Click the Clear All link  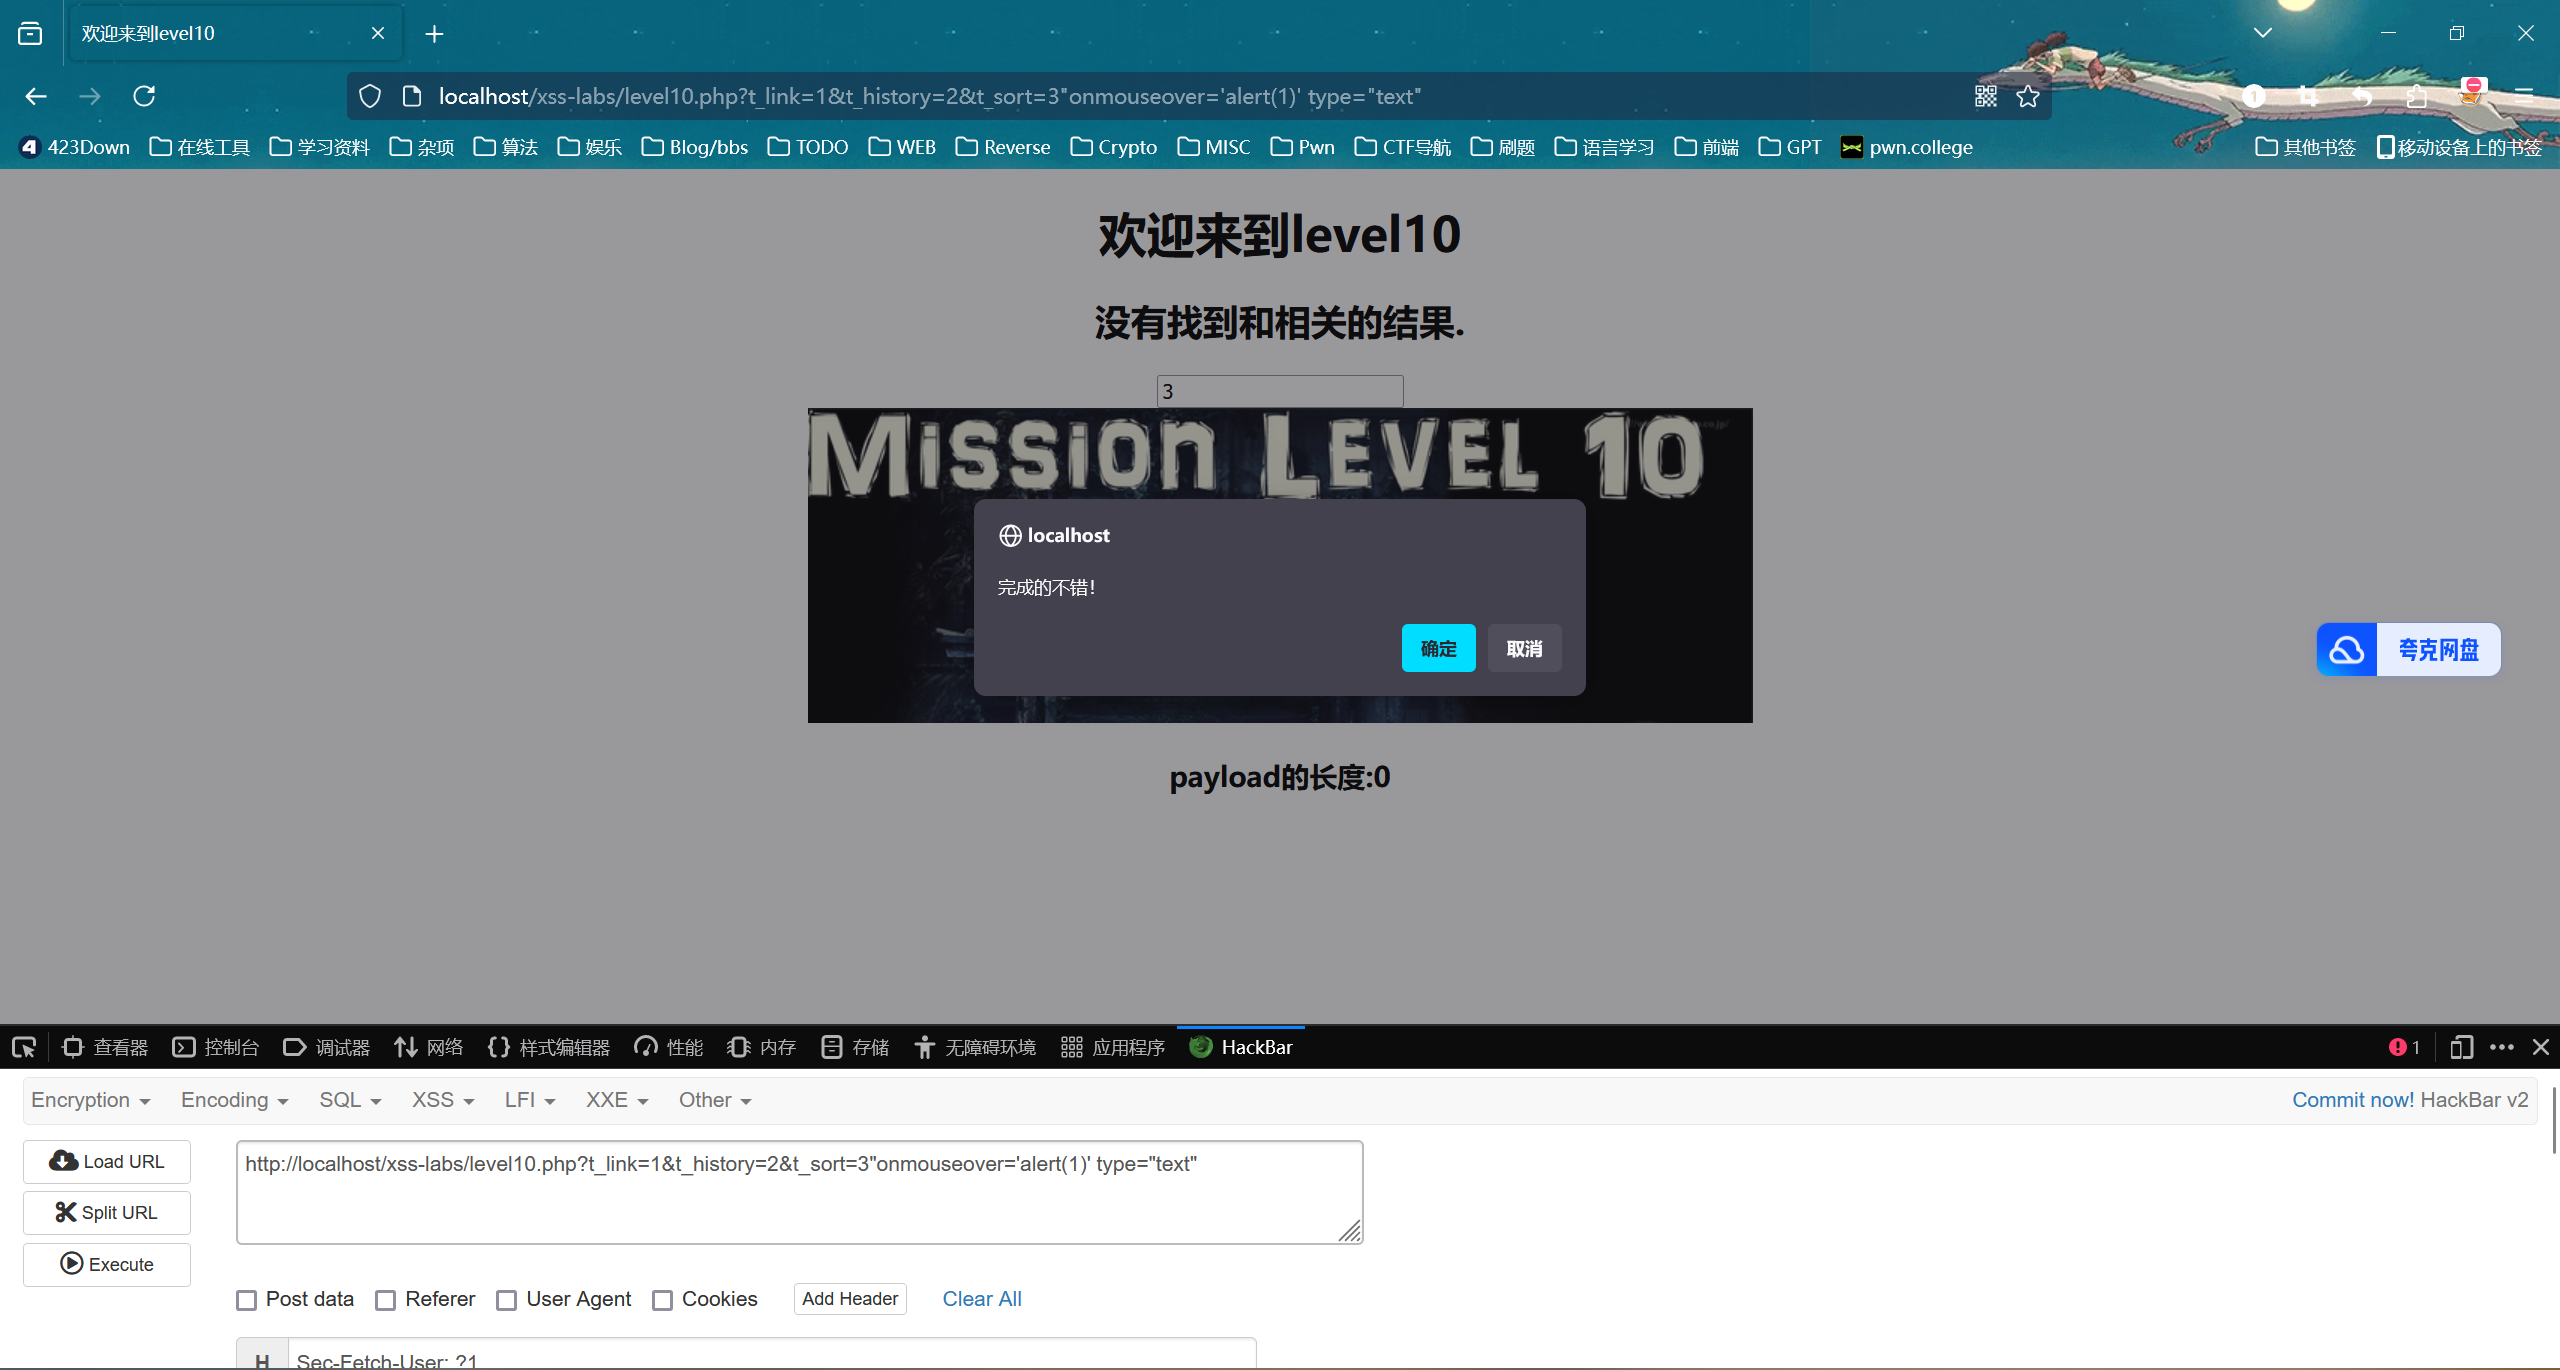pyautogui.click(x=981, y=1299)
